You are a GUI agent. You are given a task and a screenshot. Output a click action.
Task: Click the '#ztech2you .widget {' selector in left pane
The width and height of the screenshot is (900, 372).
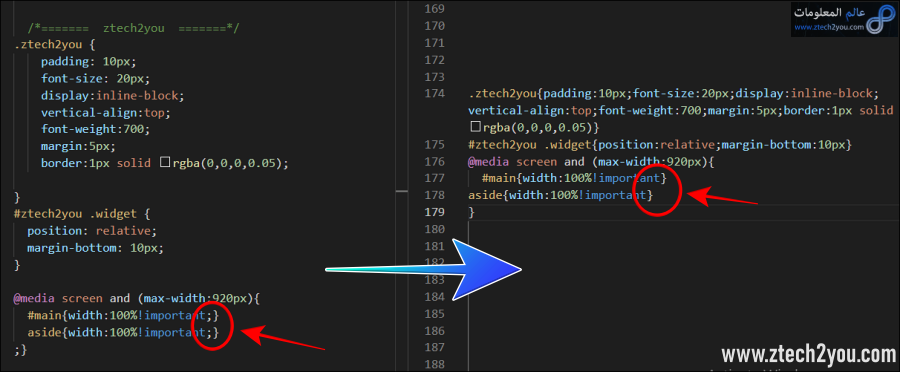82,214
